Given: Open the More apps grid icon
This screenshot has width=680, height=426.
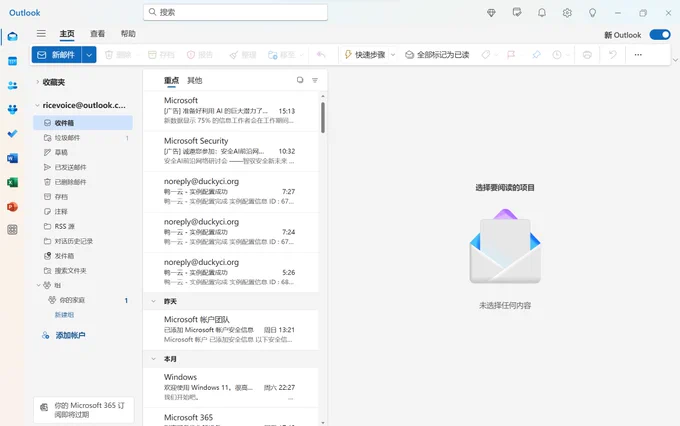Looking at the screenshot, I should point(13,230).
